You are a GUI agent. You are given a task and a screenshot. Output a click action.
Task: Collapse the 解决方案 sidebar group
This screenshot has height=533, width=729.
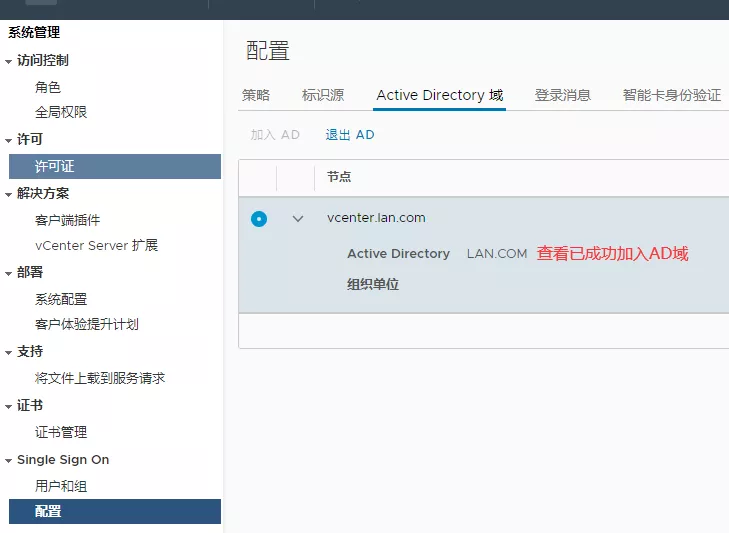[9, 194]
